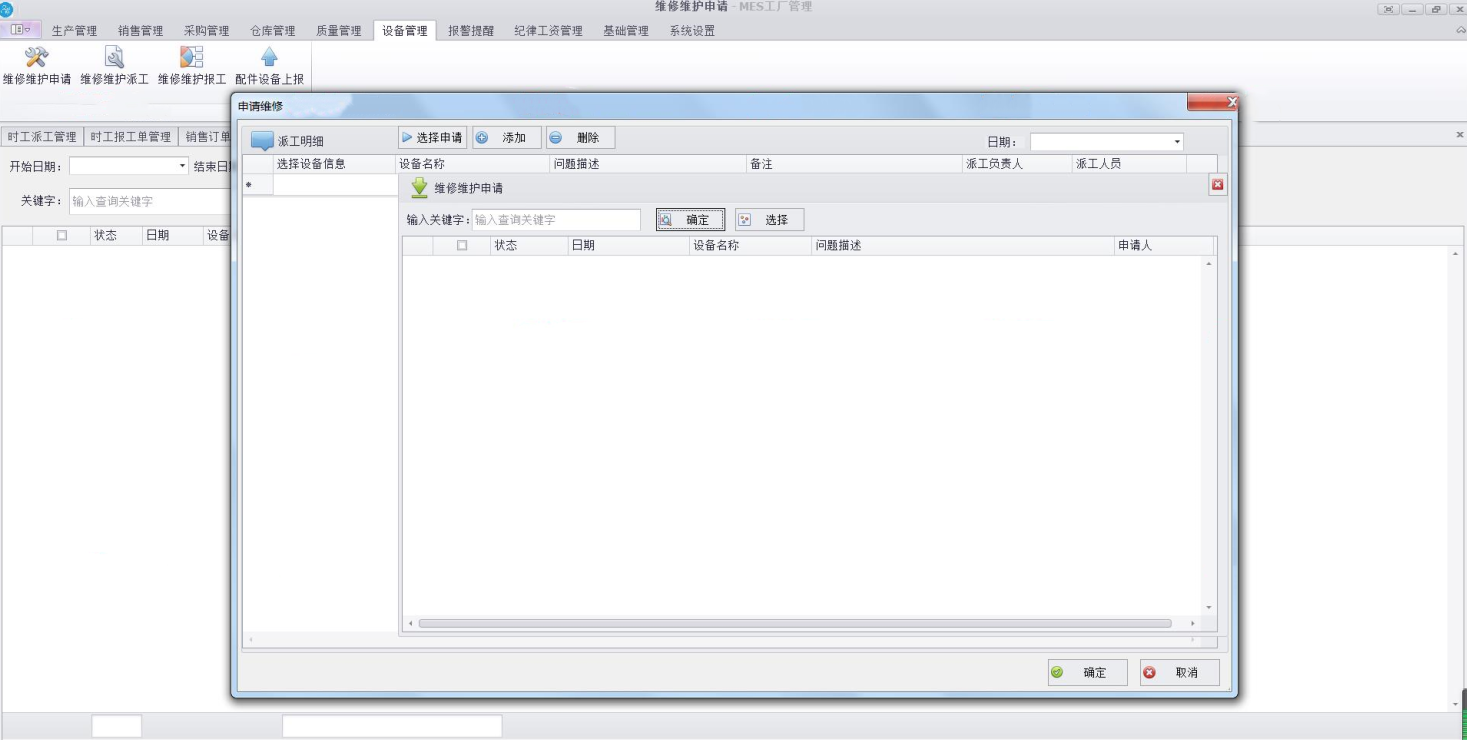
Task: Tick the select-all checkbox in the 维修维护申请 list header
Action: [x=462, y=245]
